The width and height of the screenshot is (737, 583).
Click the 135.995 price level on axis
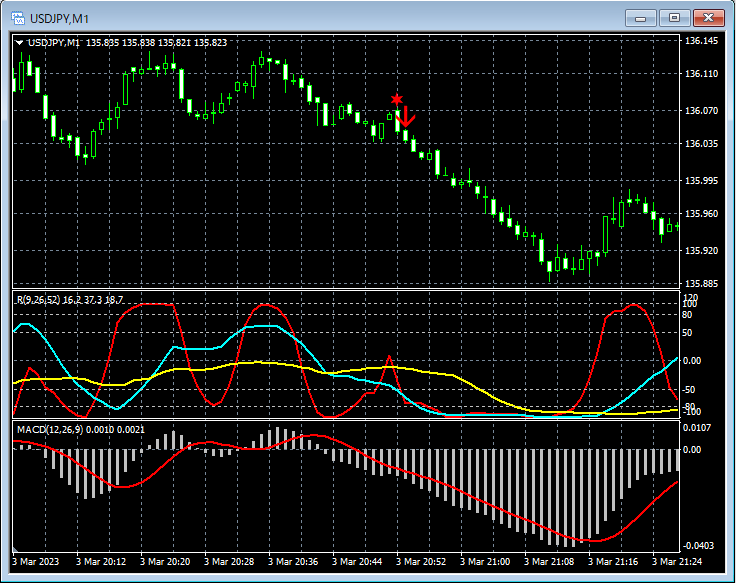(x=703, y=180)
